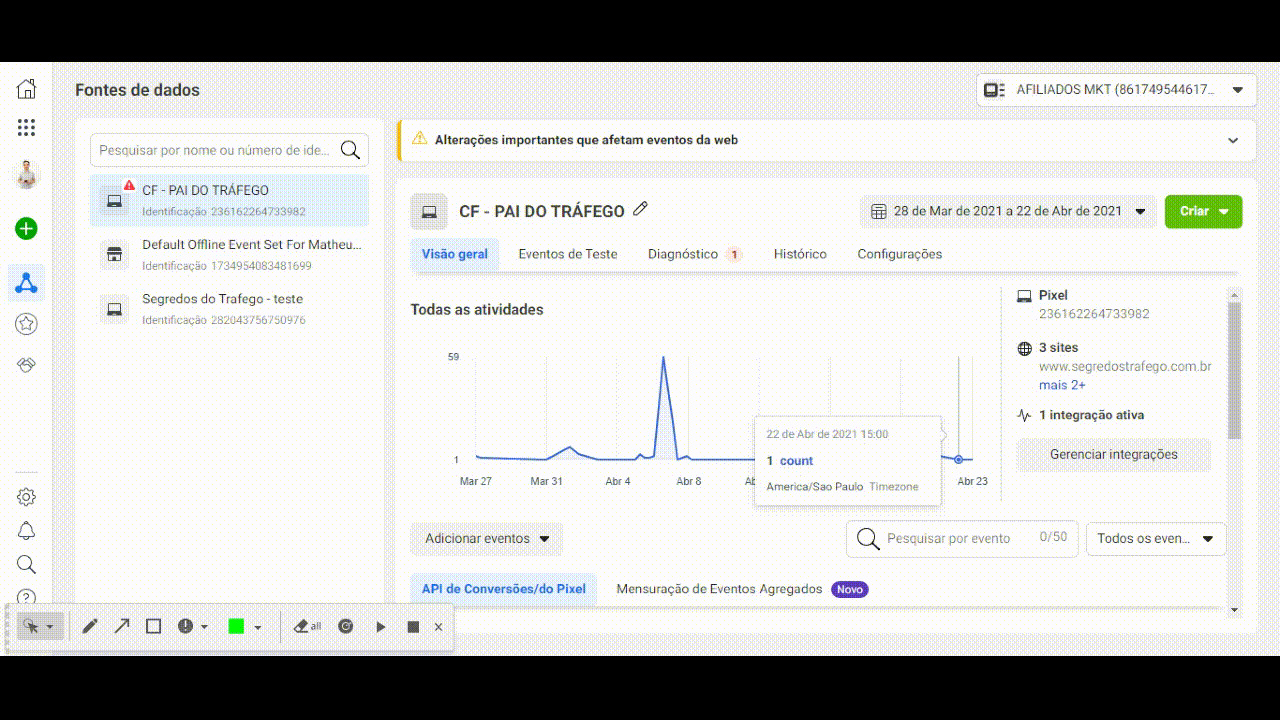Click scrollbar down arrow in overview panel
This screenshot has width=1280, height=720.
point(1234,609)
